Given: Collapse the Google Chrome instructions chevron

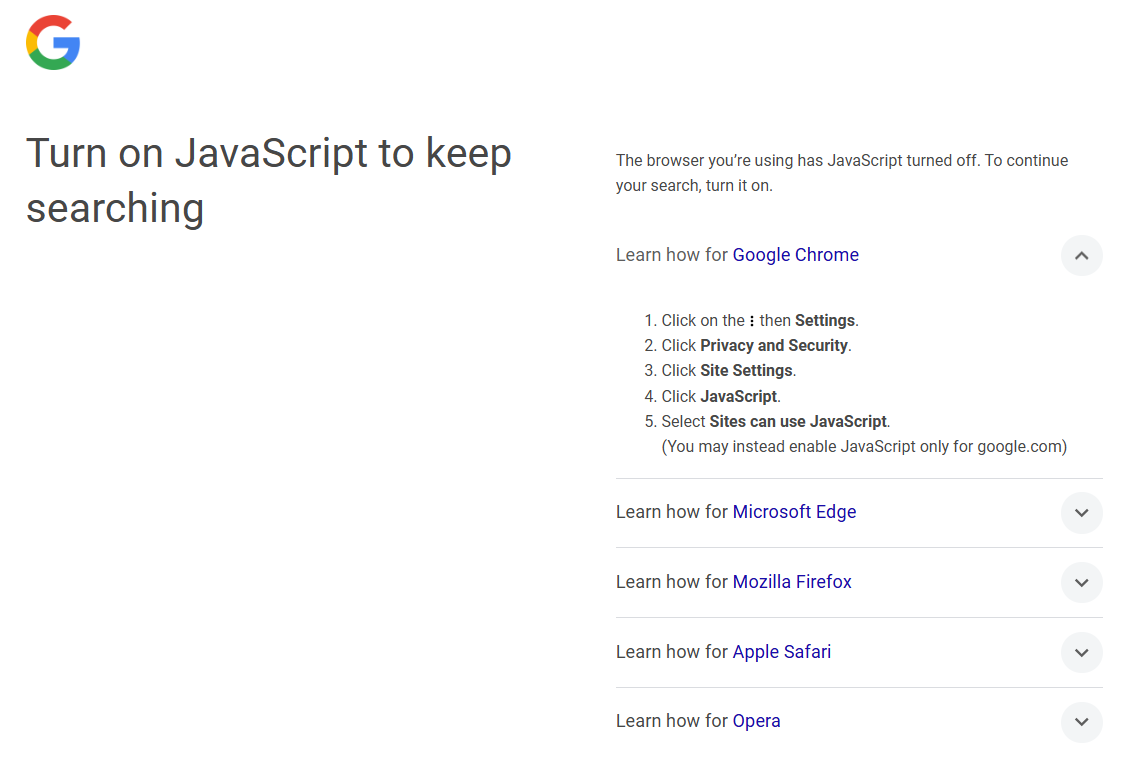Looking at the screenshot, I should pos(1081,255).
